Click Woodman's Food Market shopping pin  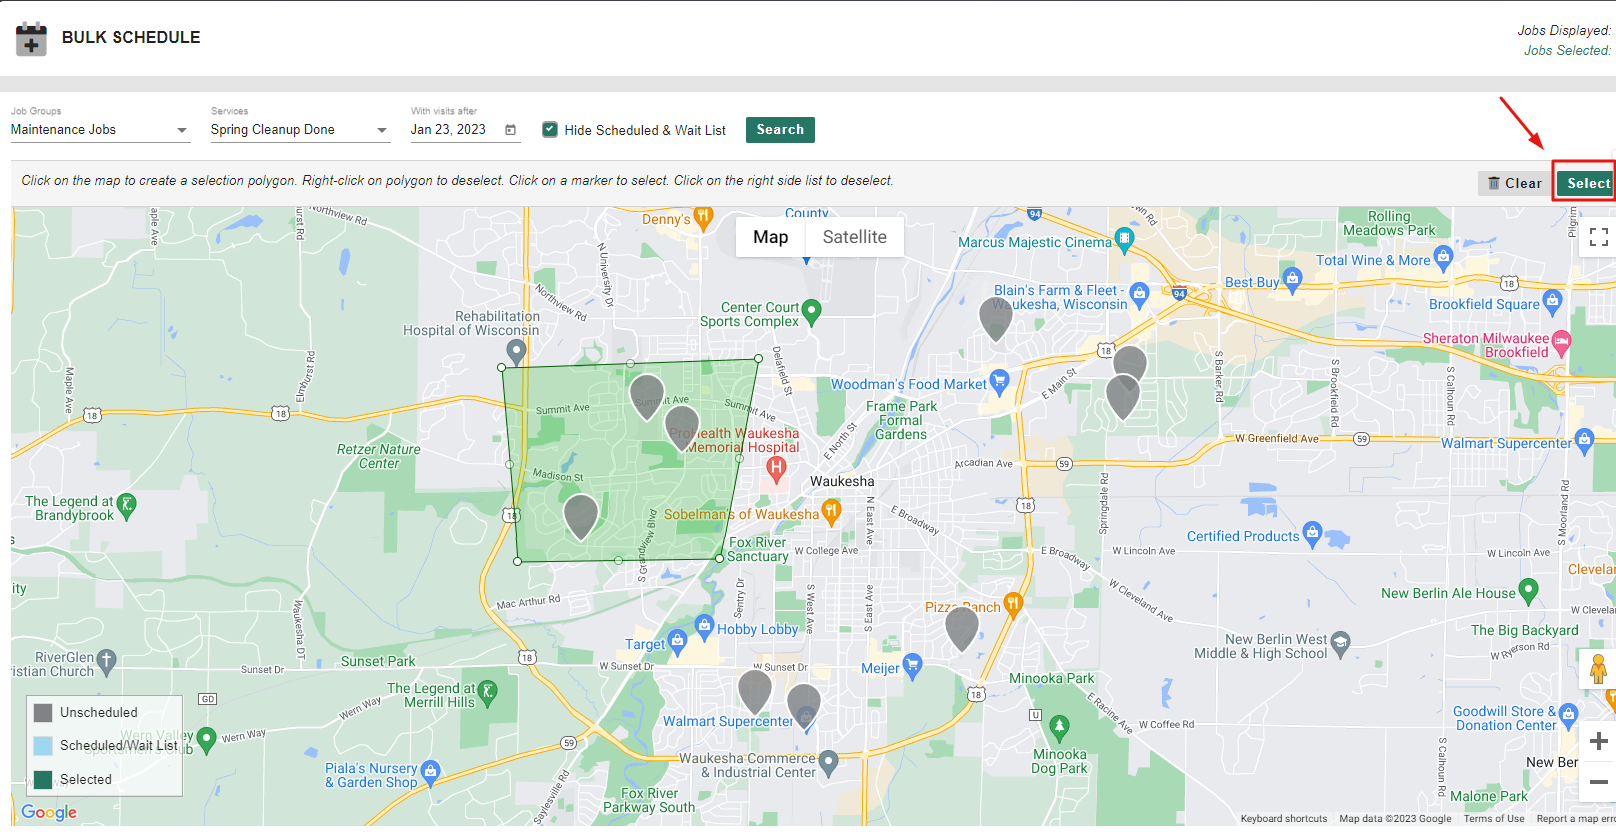(999, 381)
